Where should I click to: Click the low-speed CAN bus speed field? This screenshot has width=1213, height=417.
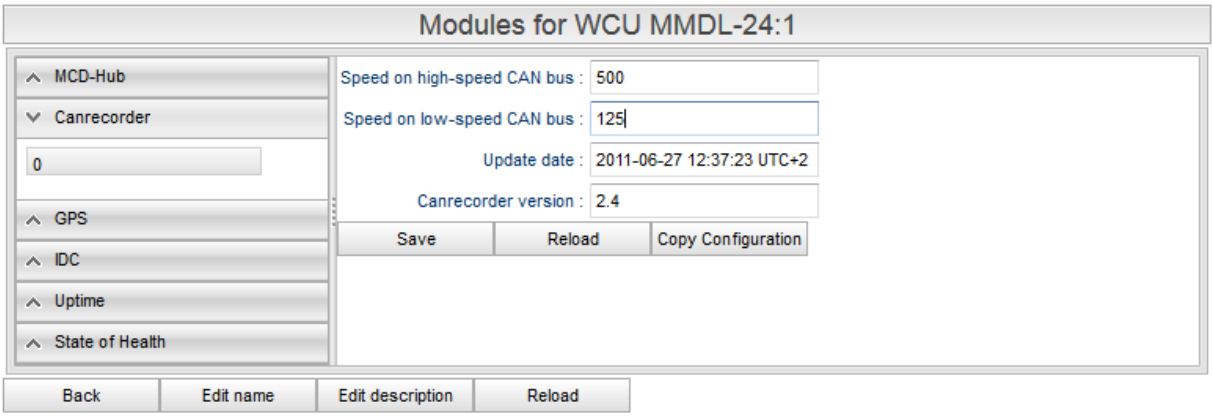tap(704, 118)
